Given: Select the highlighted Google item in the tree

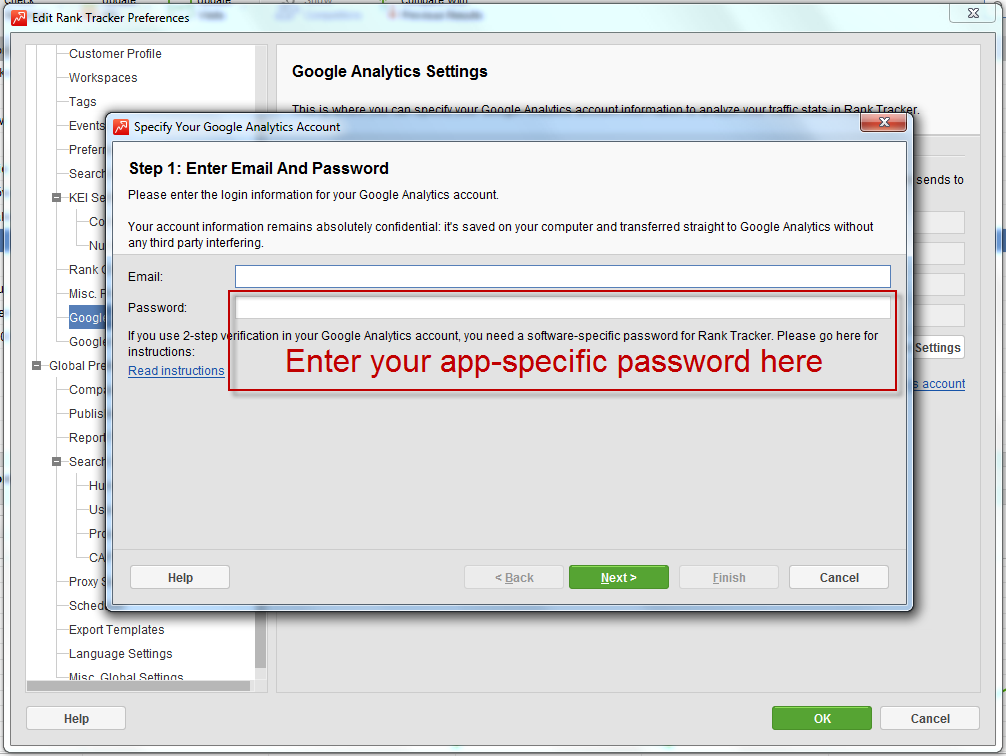Looking at the screenshot, I should point(87,318).
